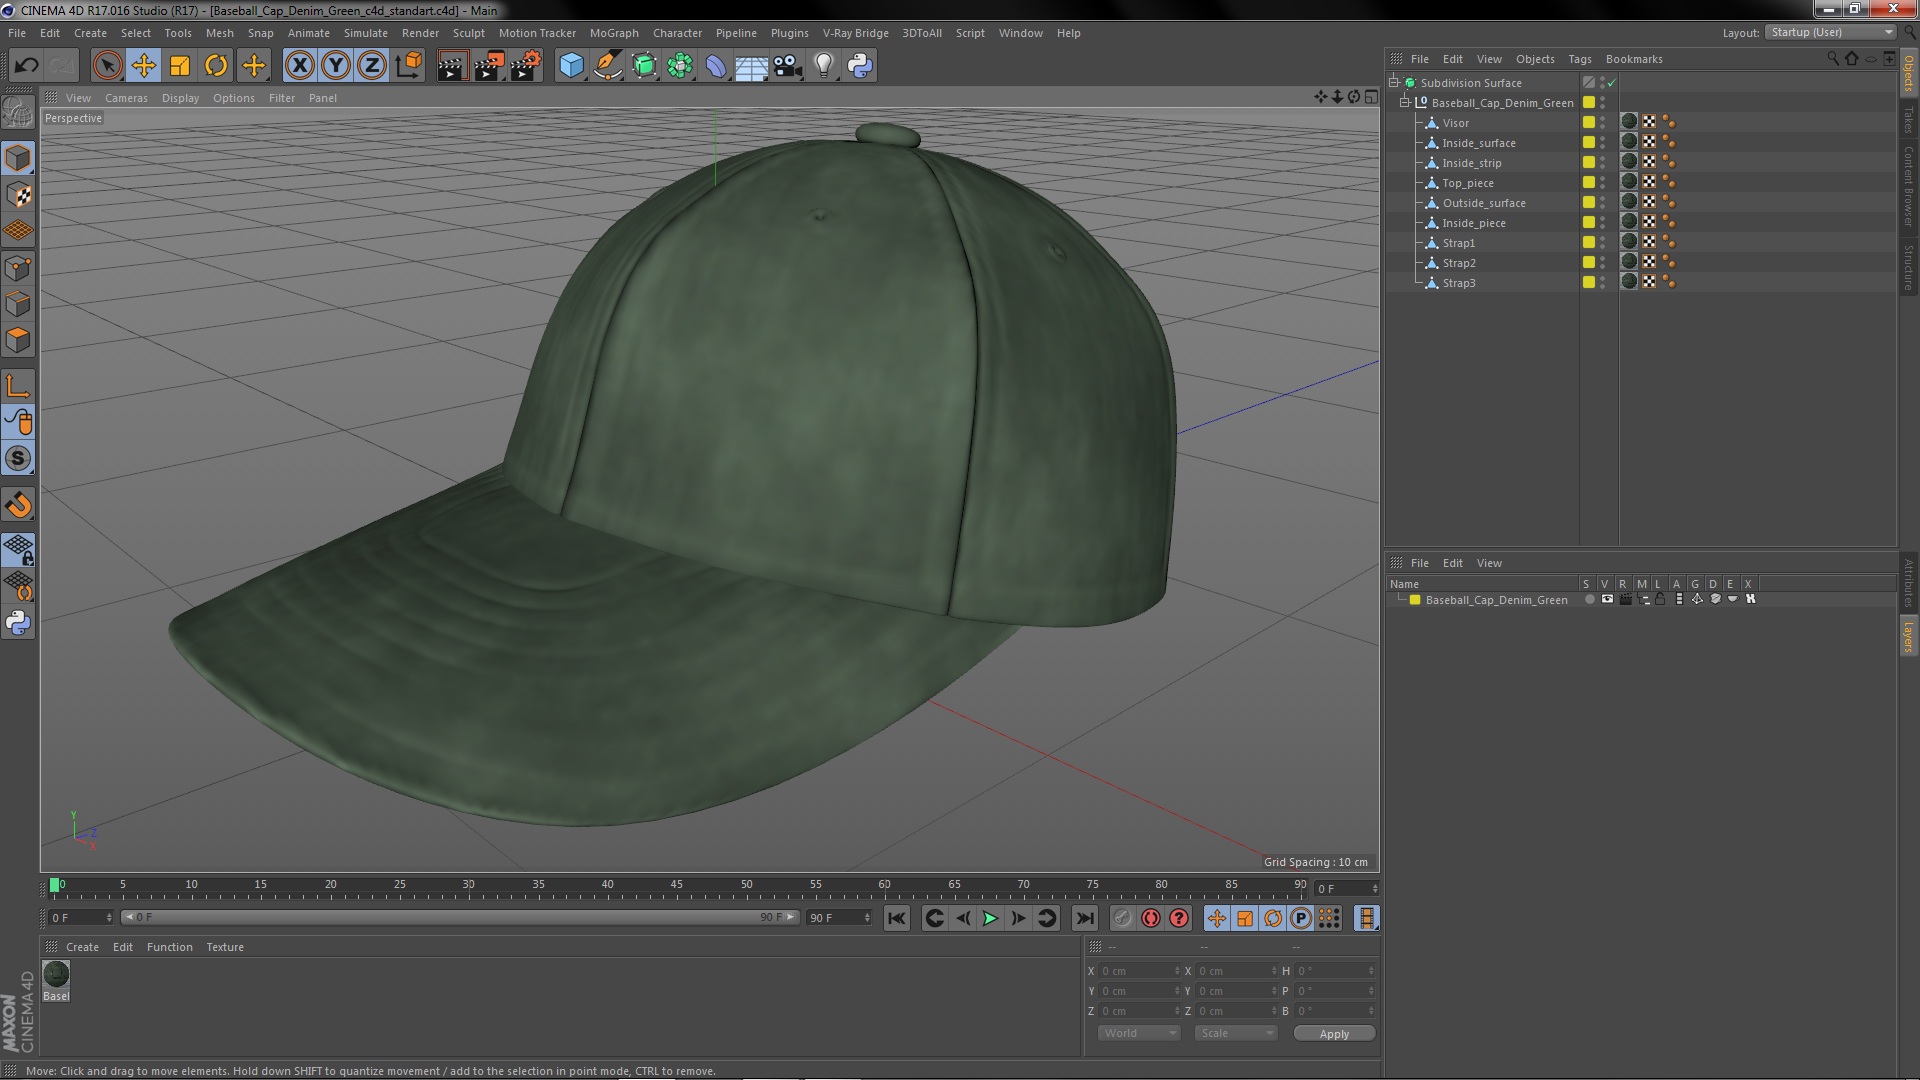Click the Viewport Solo S icon

click(x=18, y=458)
